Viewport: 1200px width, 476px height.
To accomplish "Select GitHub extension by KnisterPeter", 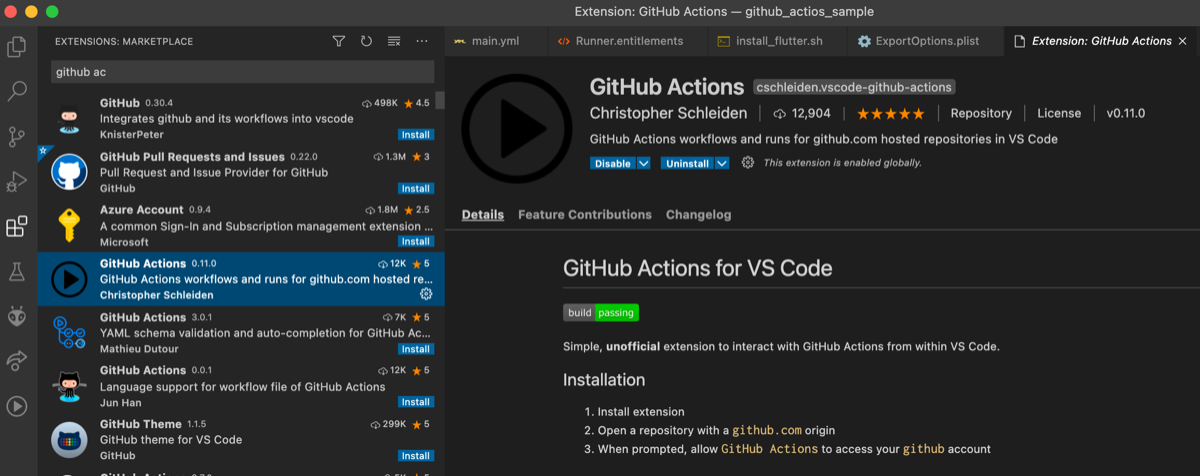I will click(241, 118).
